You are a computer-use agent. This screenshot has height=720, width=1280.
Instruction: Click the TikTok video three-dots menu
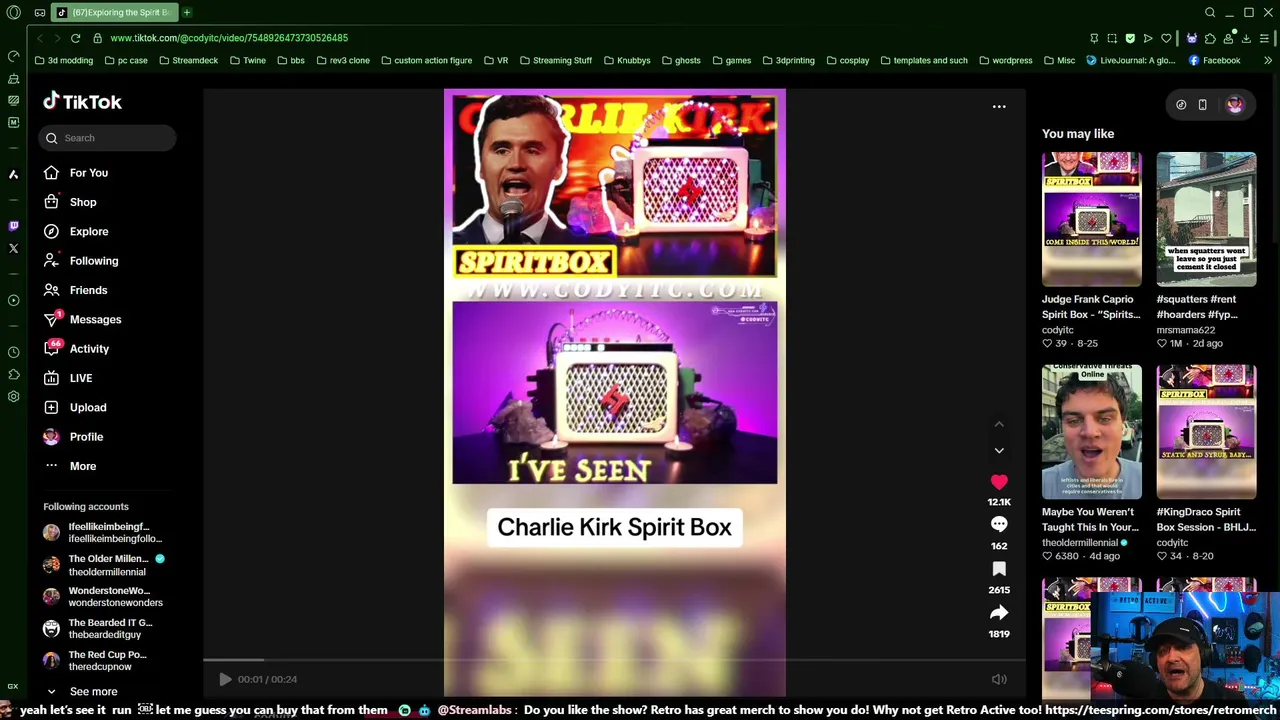pyautogui.click(x=999, y=106)
